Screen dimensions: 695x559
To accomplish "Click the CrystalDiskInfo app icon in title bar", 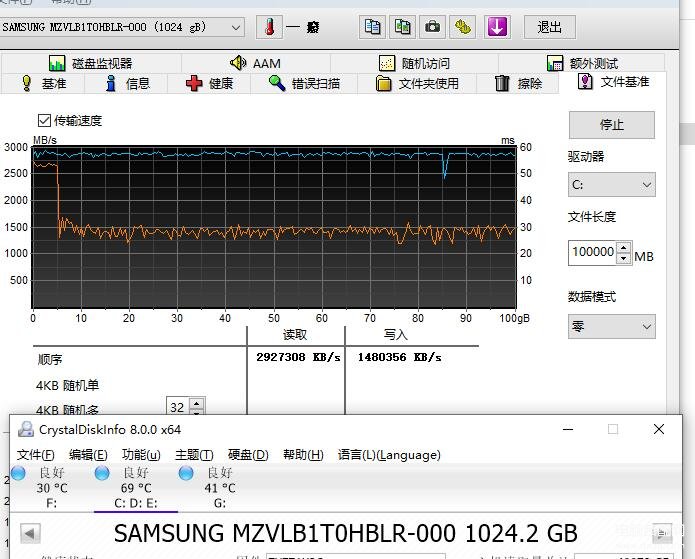I will [25, 429].
